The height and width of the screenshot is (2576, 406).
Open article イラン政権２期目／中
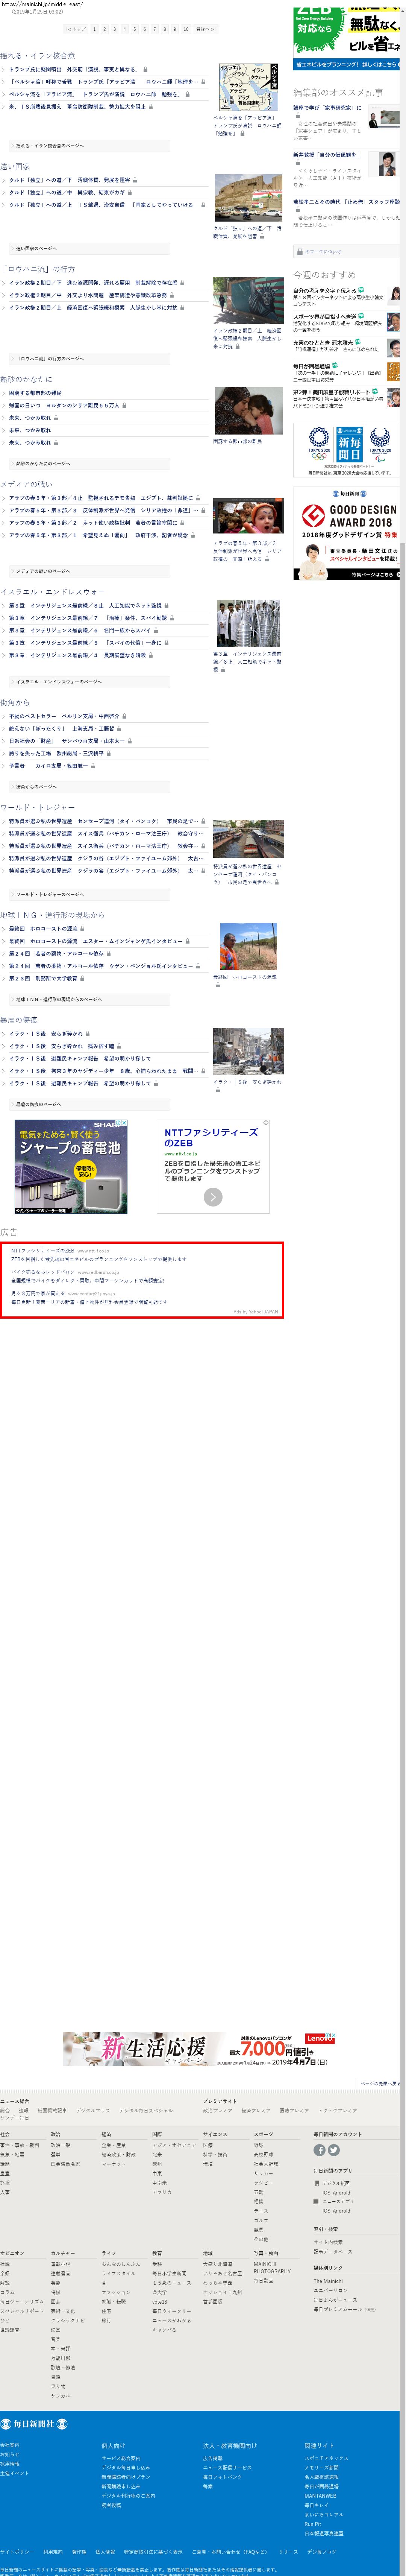(x=88, y=295)
